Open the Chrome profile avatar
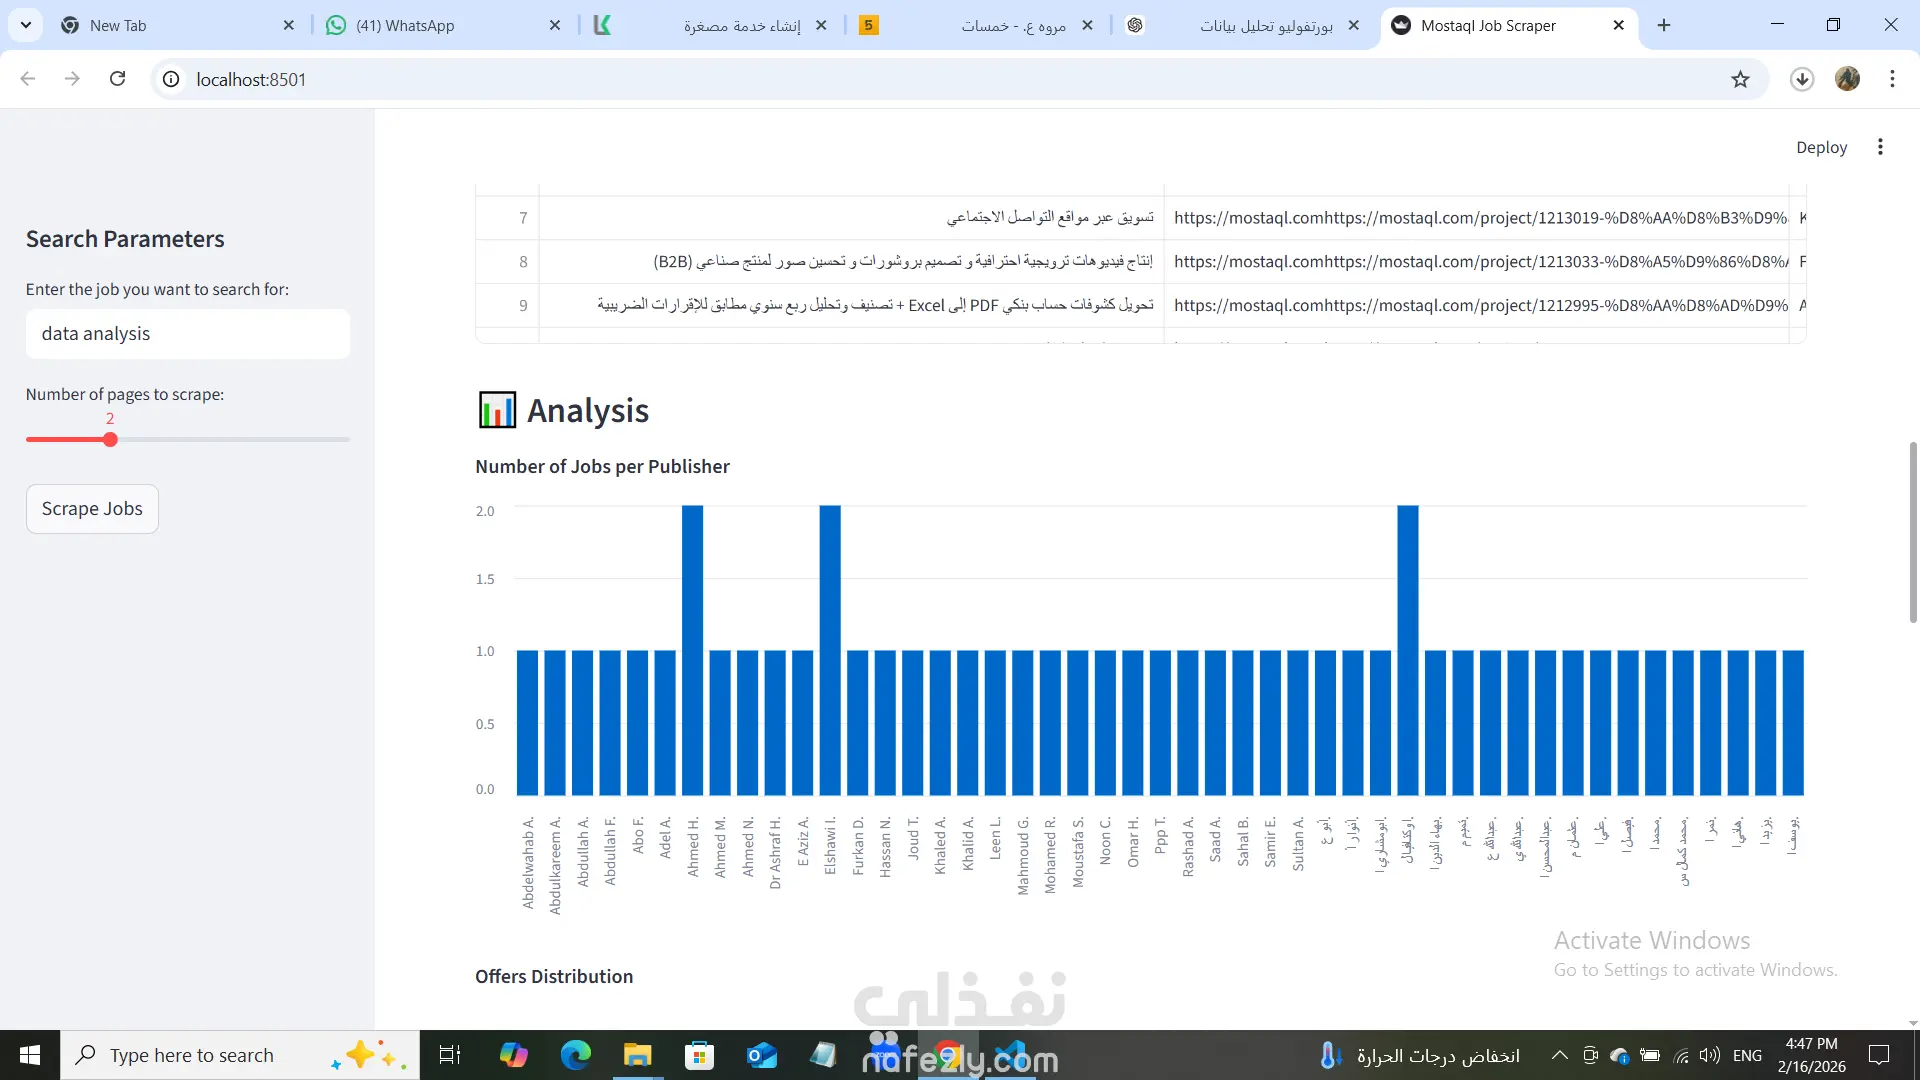The image size is (1920, 1080). [1847, 79]
